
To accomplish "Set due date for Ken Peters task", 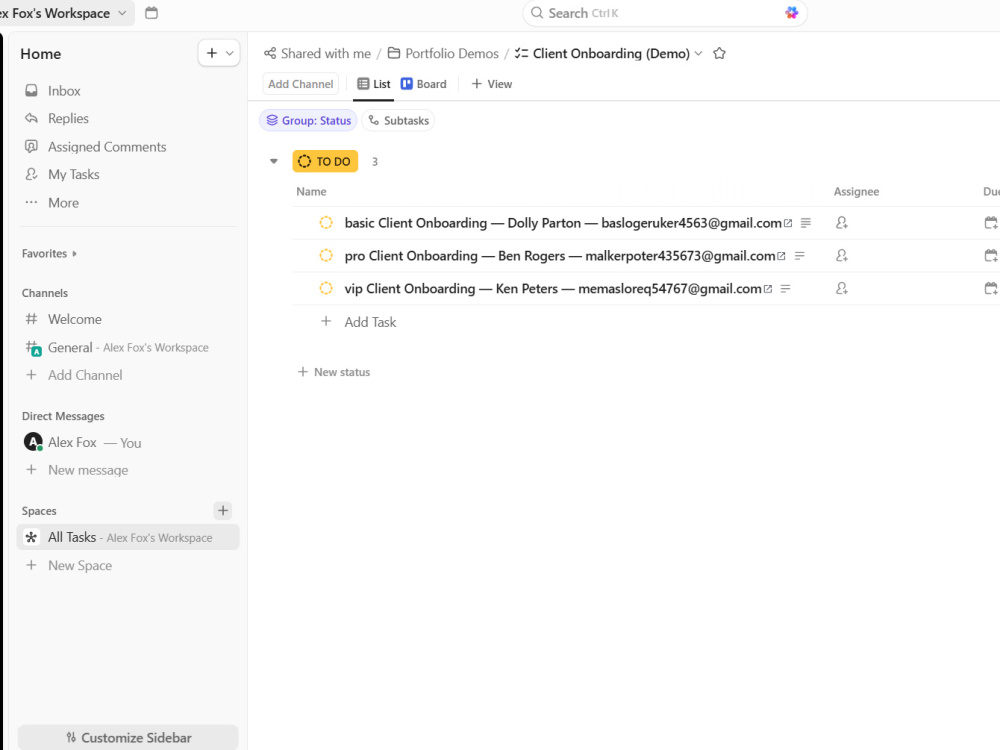I will click(991, 288).
